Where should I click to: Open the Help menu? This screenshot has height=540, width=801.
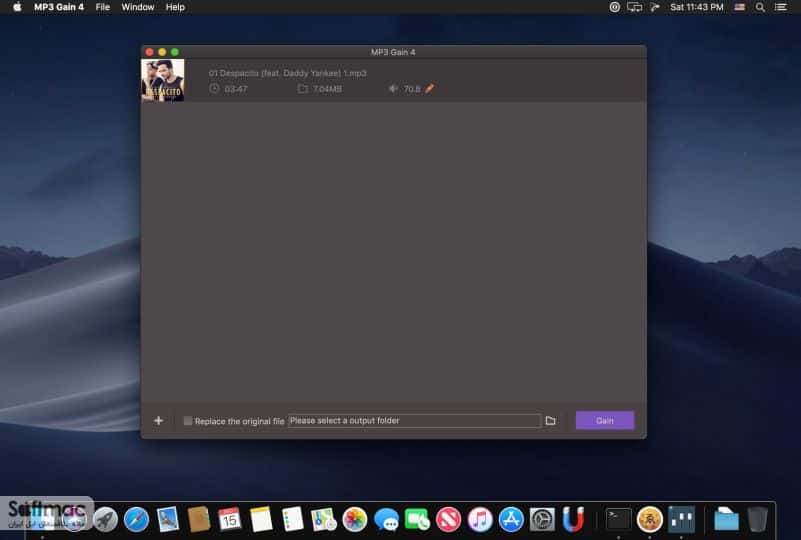[x=175, y=7]
